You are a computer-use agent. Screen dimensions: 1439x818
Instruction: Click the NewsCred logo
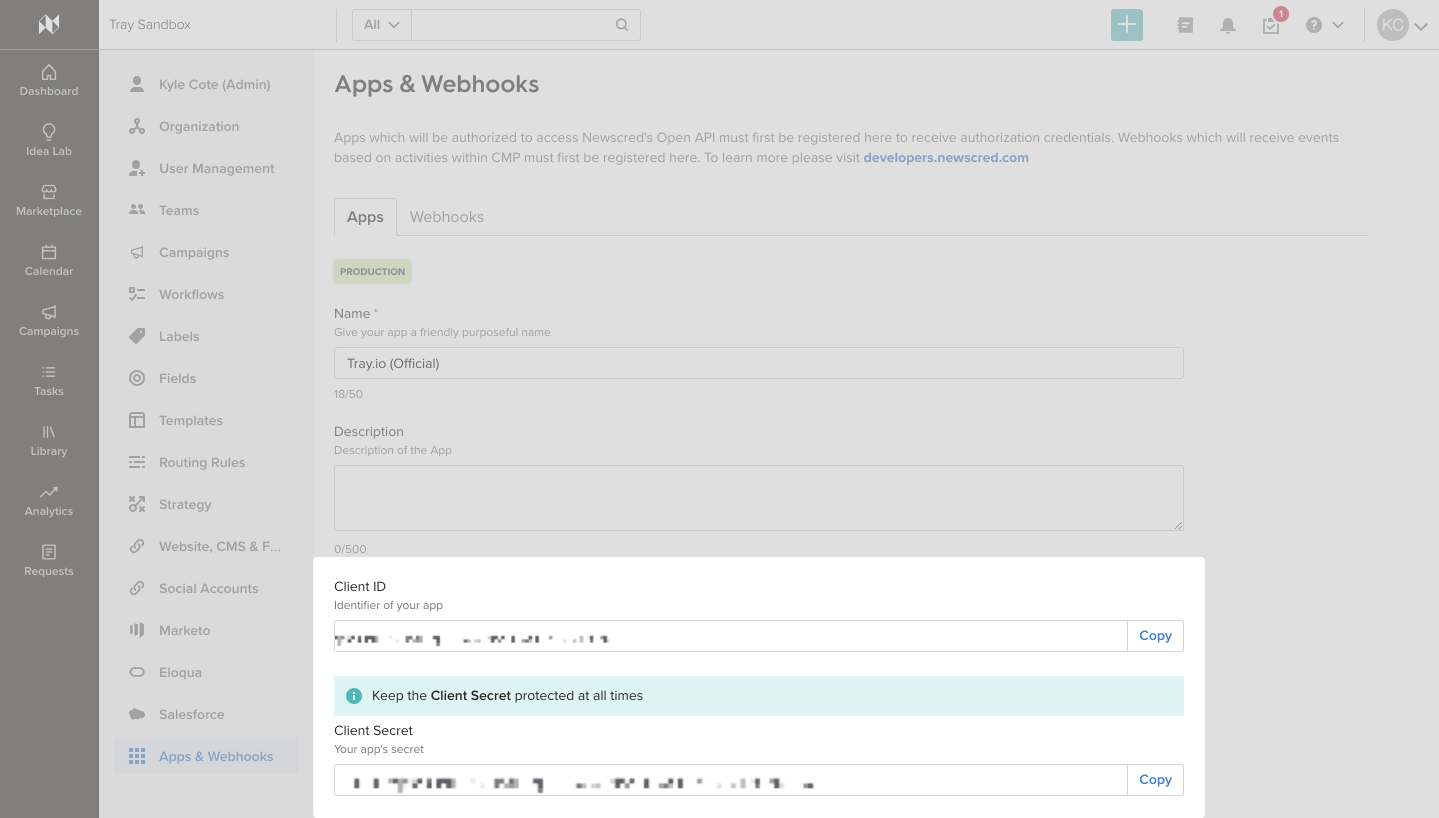48,24
